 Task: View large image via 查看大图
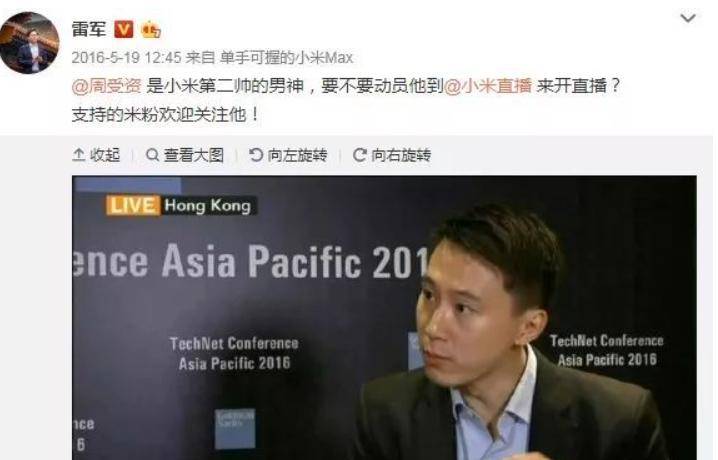[185, 155]
